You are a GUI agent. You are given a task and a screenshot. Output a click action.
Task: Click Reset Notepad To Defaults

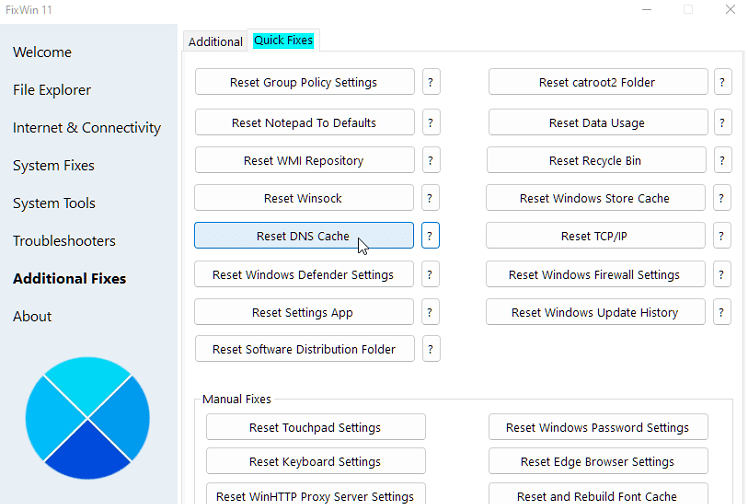click(x=304, y=123)
